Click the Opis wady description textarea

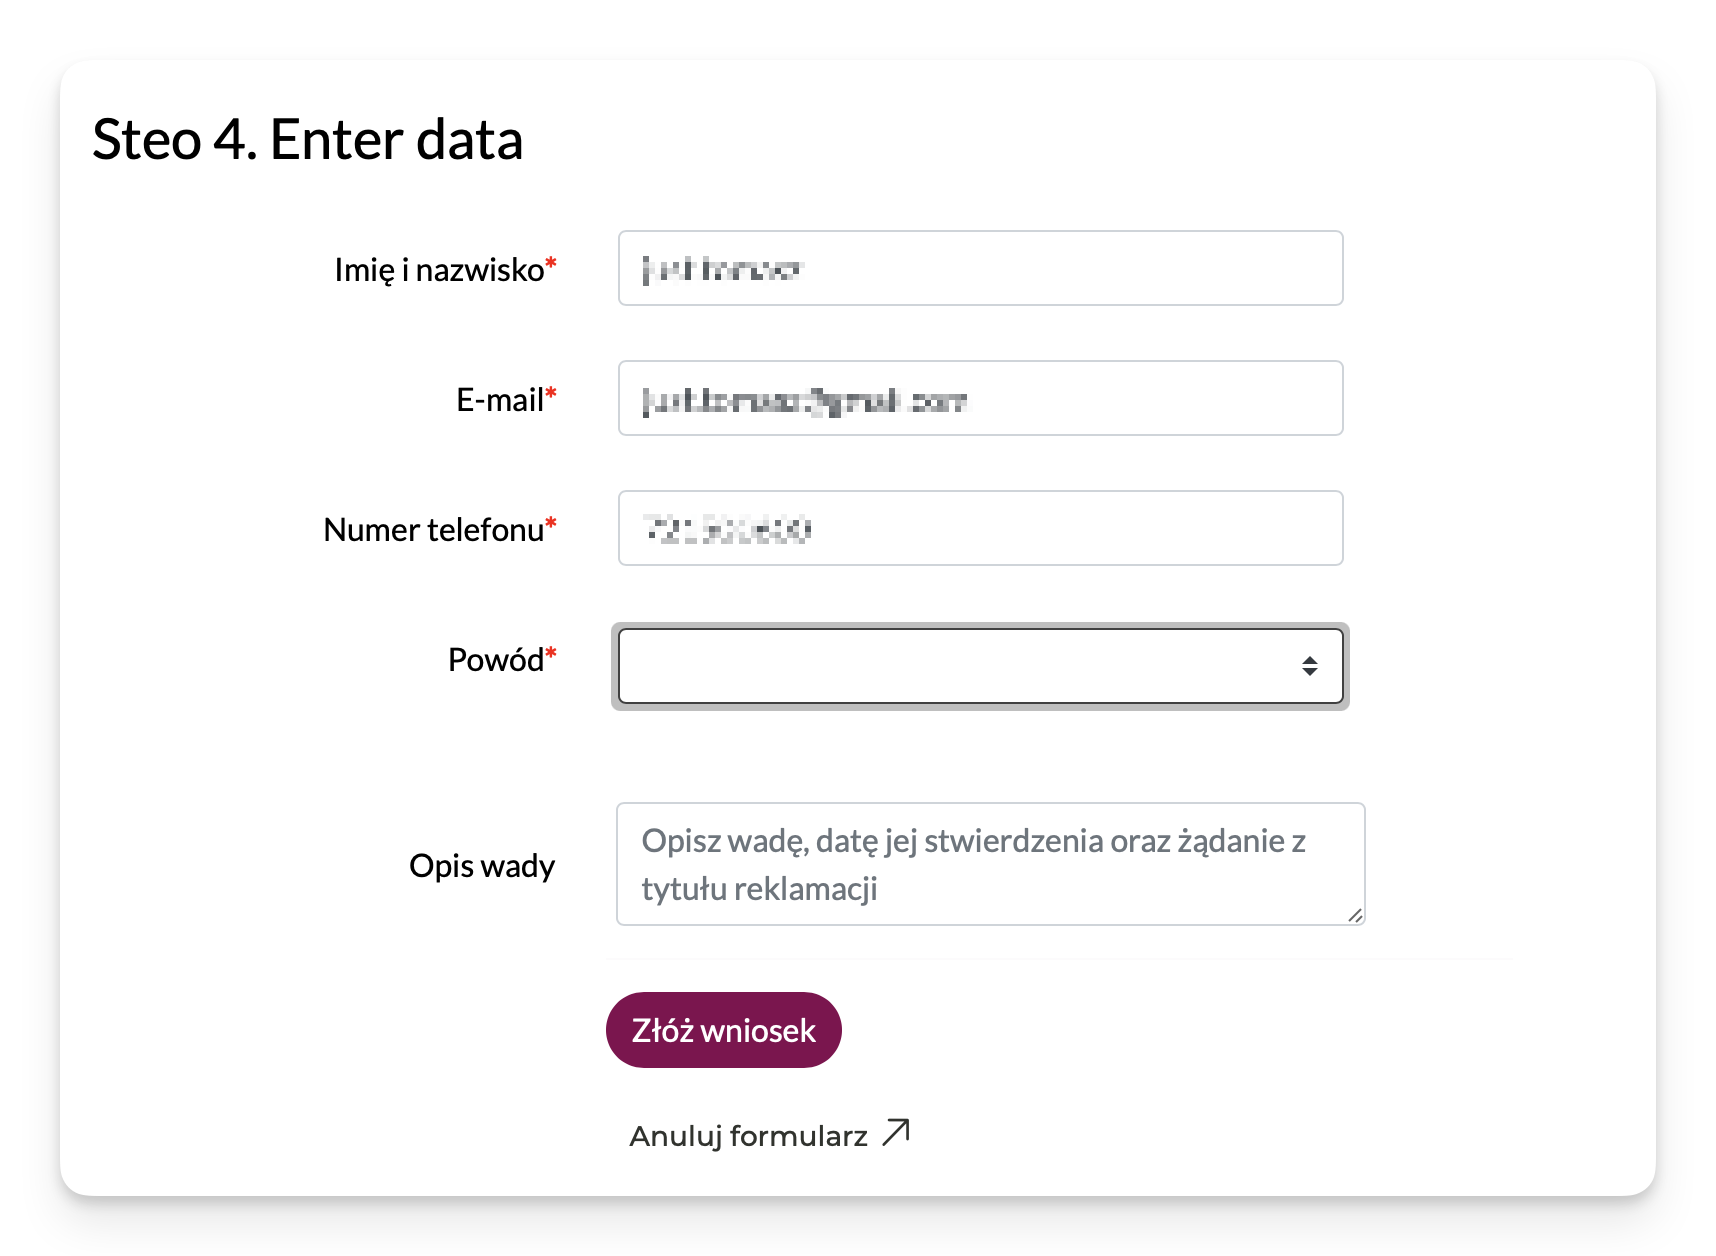990,864
